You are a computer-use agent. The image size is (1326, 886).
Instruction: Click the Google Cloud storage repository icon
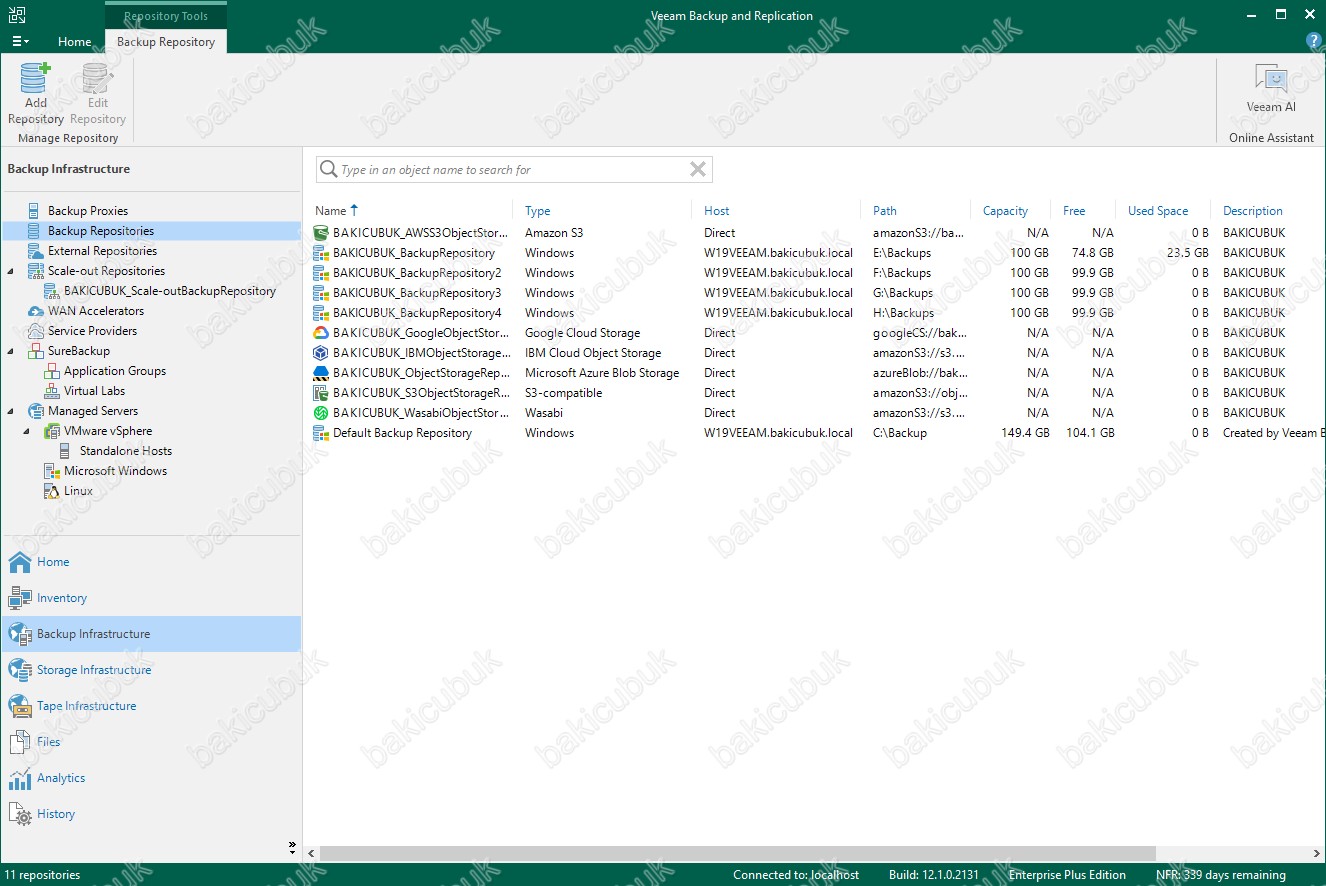(x=321, y=333)
